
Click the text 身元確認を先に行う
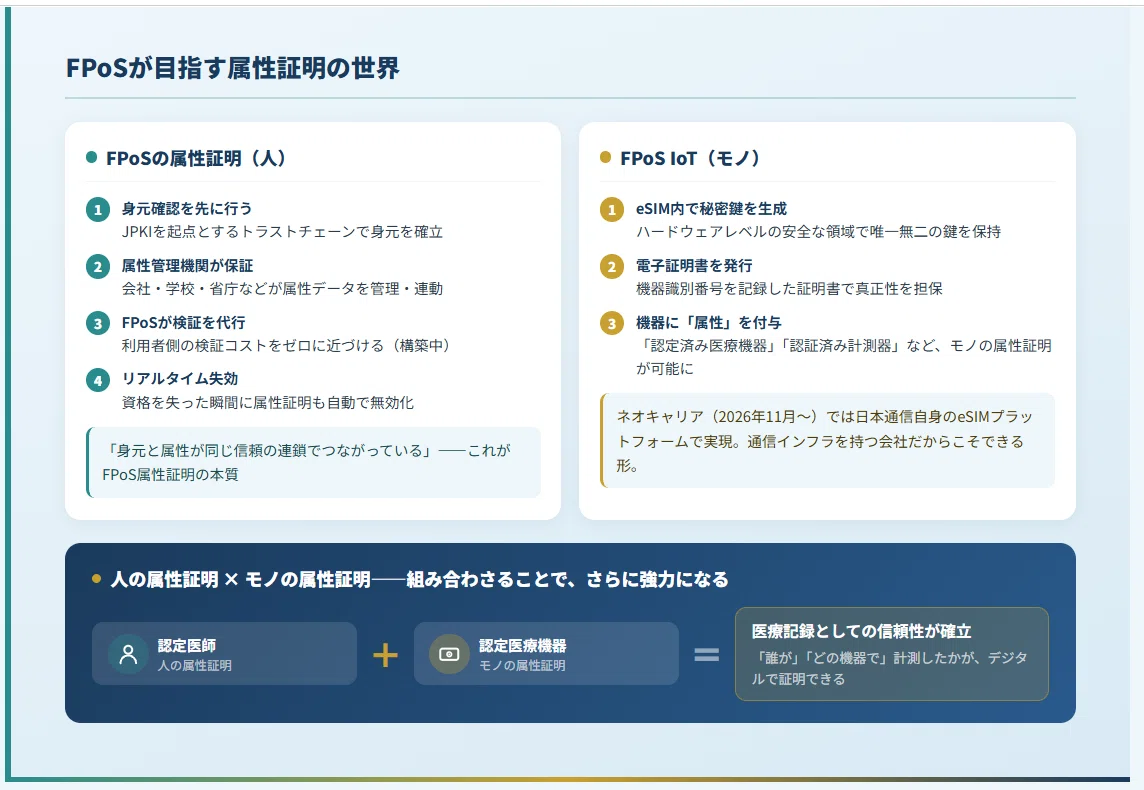tap(187, 209)
